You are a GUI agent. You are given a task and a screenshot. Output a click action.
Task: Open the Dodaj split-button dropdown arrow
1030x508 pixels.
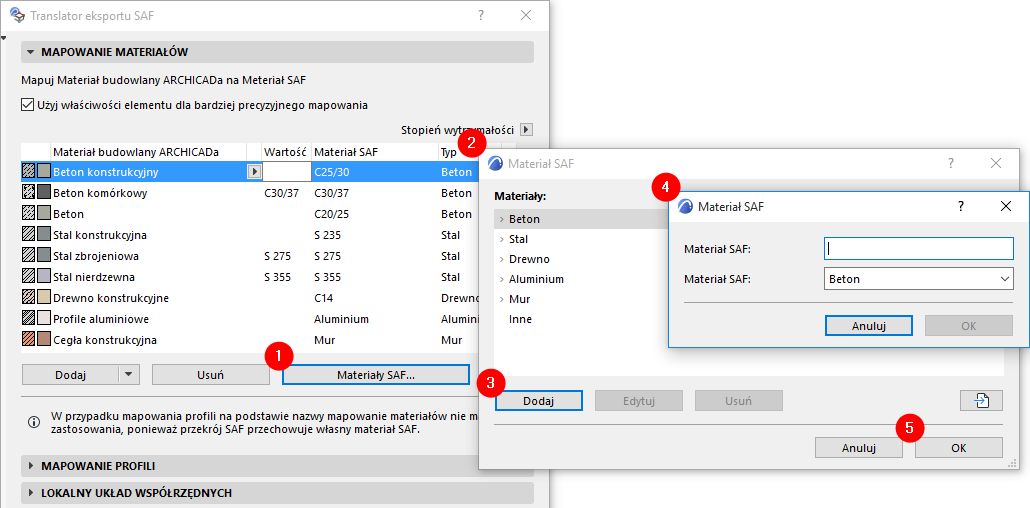(128, 375)
